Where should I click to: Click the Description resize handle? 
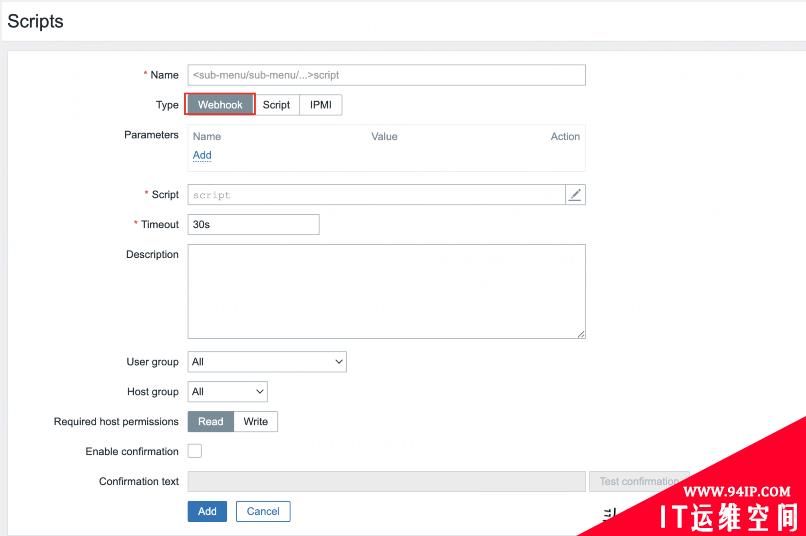[581, 334]
